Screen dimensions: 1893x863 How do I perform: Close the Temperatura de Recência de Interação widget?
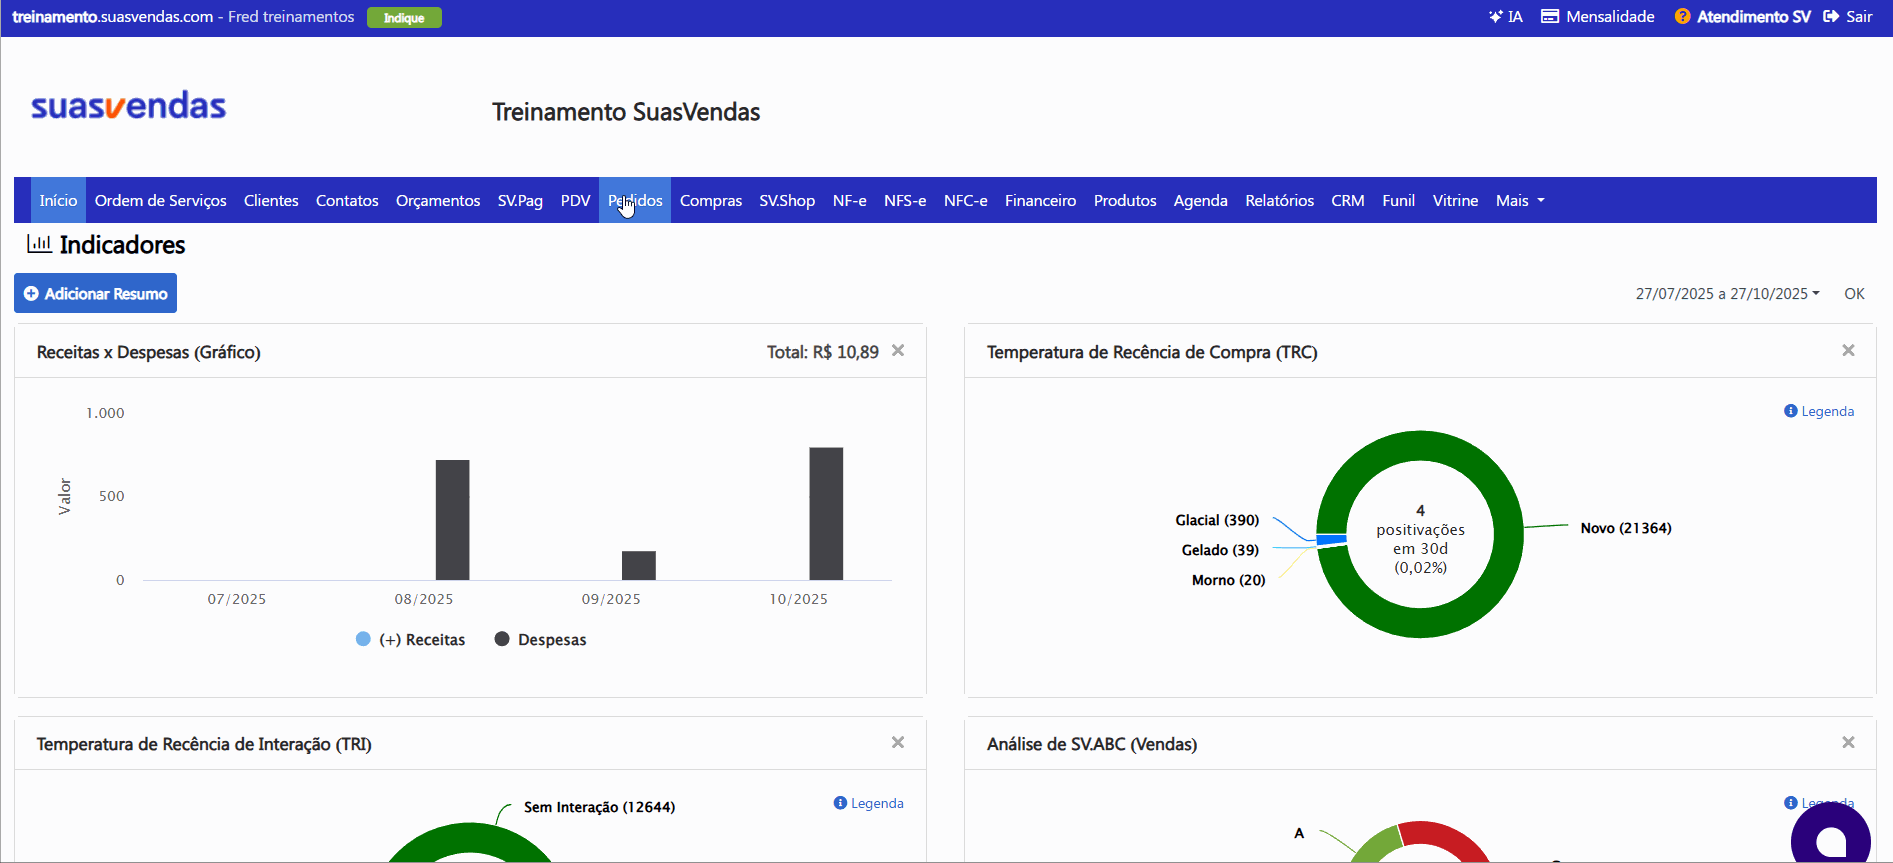[898, 742]
